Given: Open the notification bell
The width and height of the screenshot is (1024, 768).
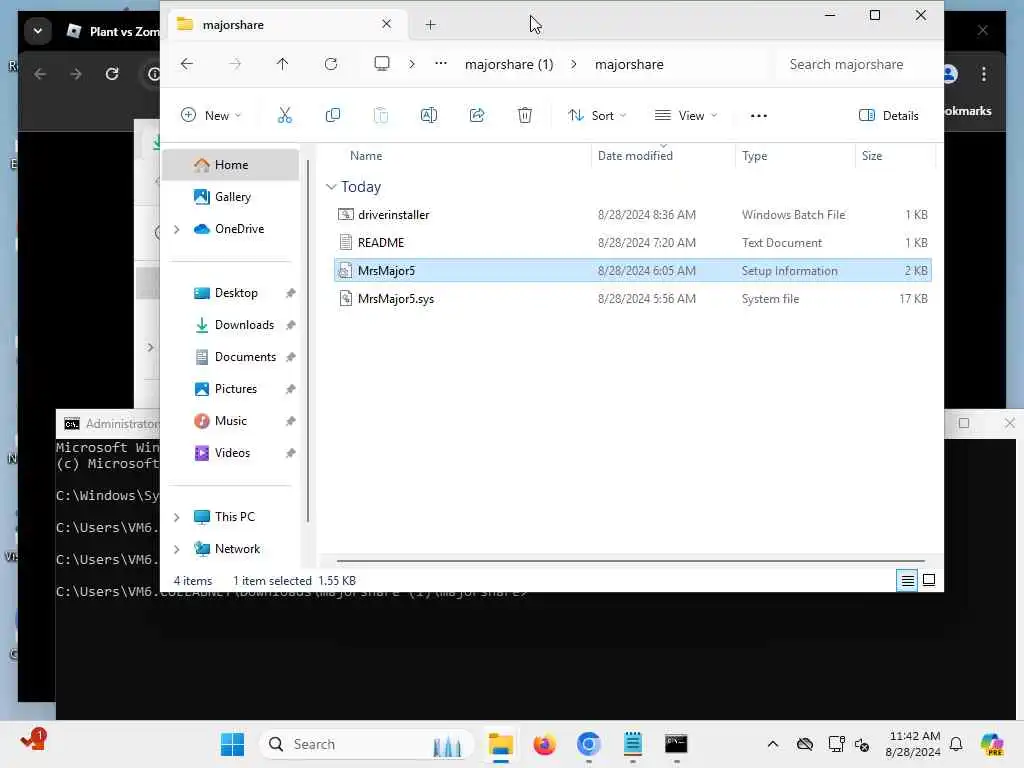Looking at the screenshot, I should point(956,744).
